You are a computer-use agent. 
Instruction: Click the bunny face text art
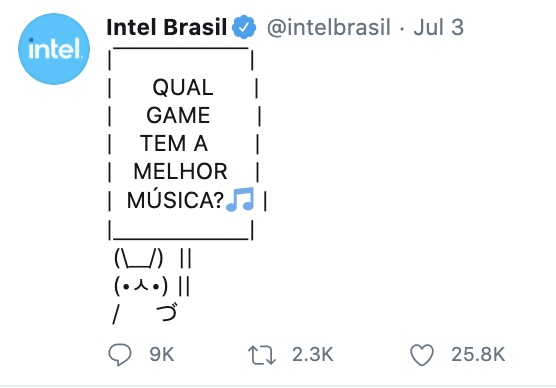[x=141, y=286]
